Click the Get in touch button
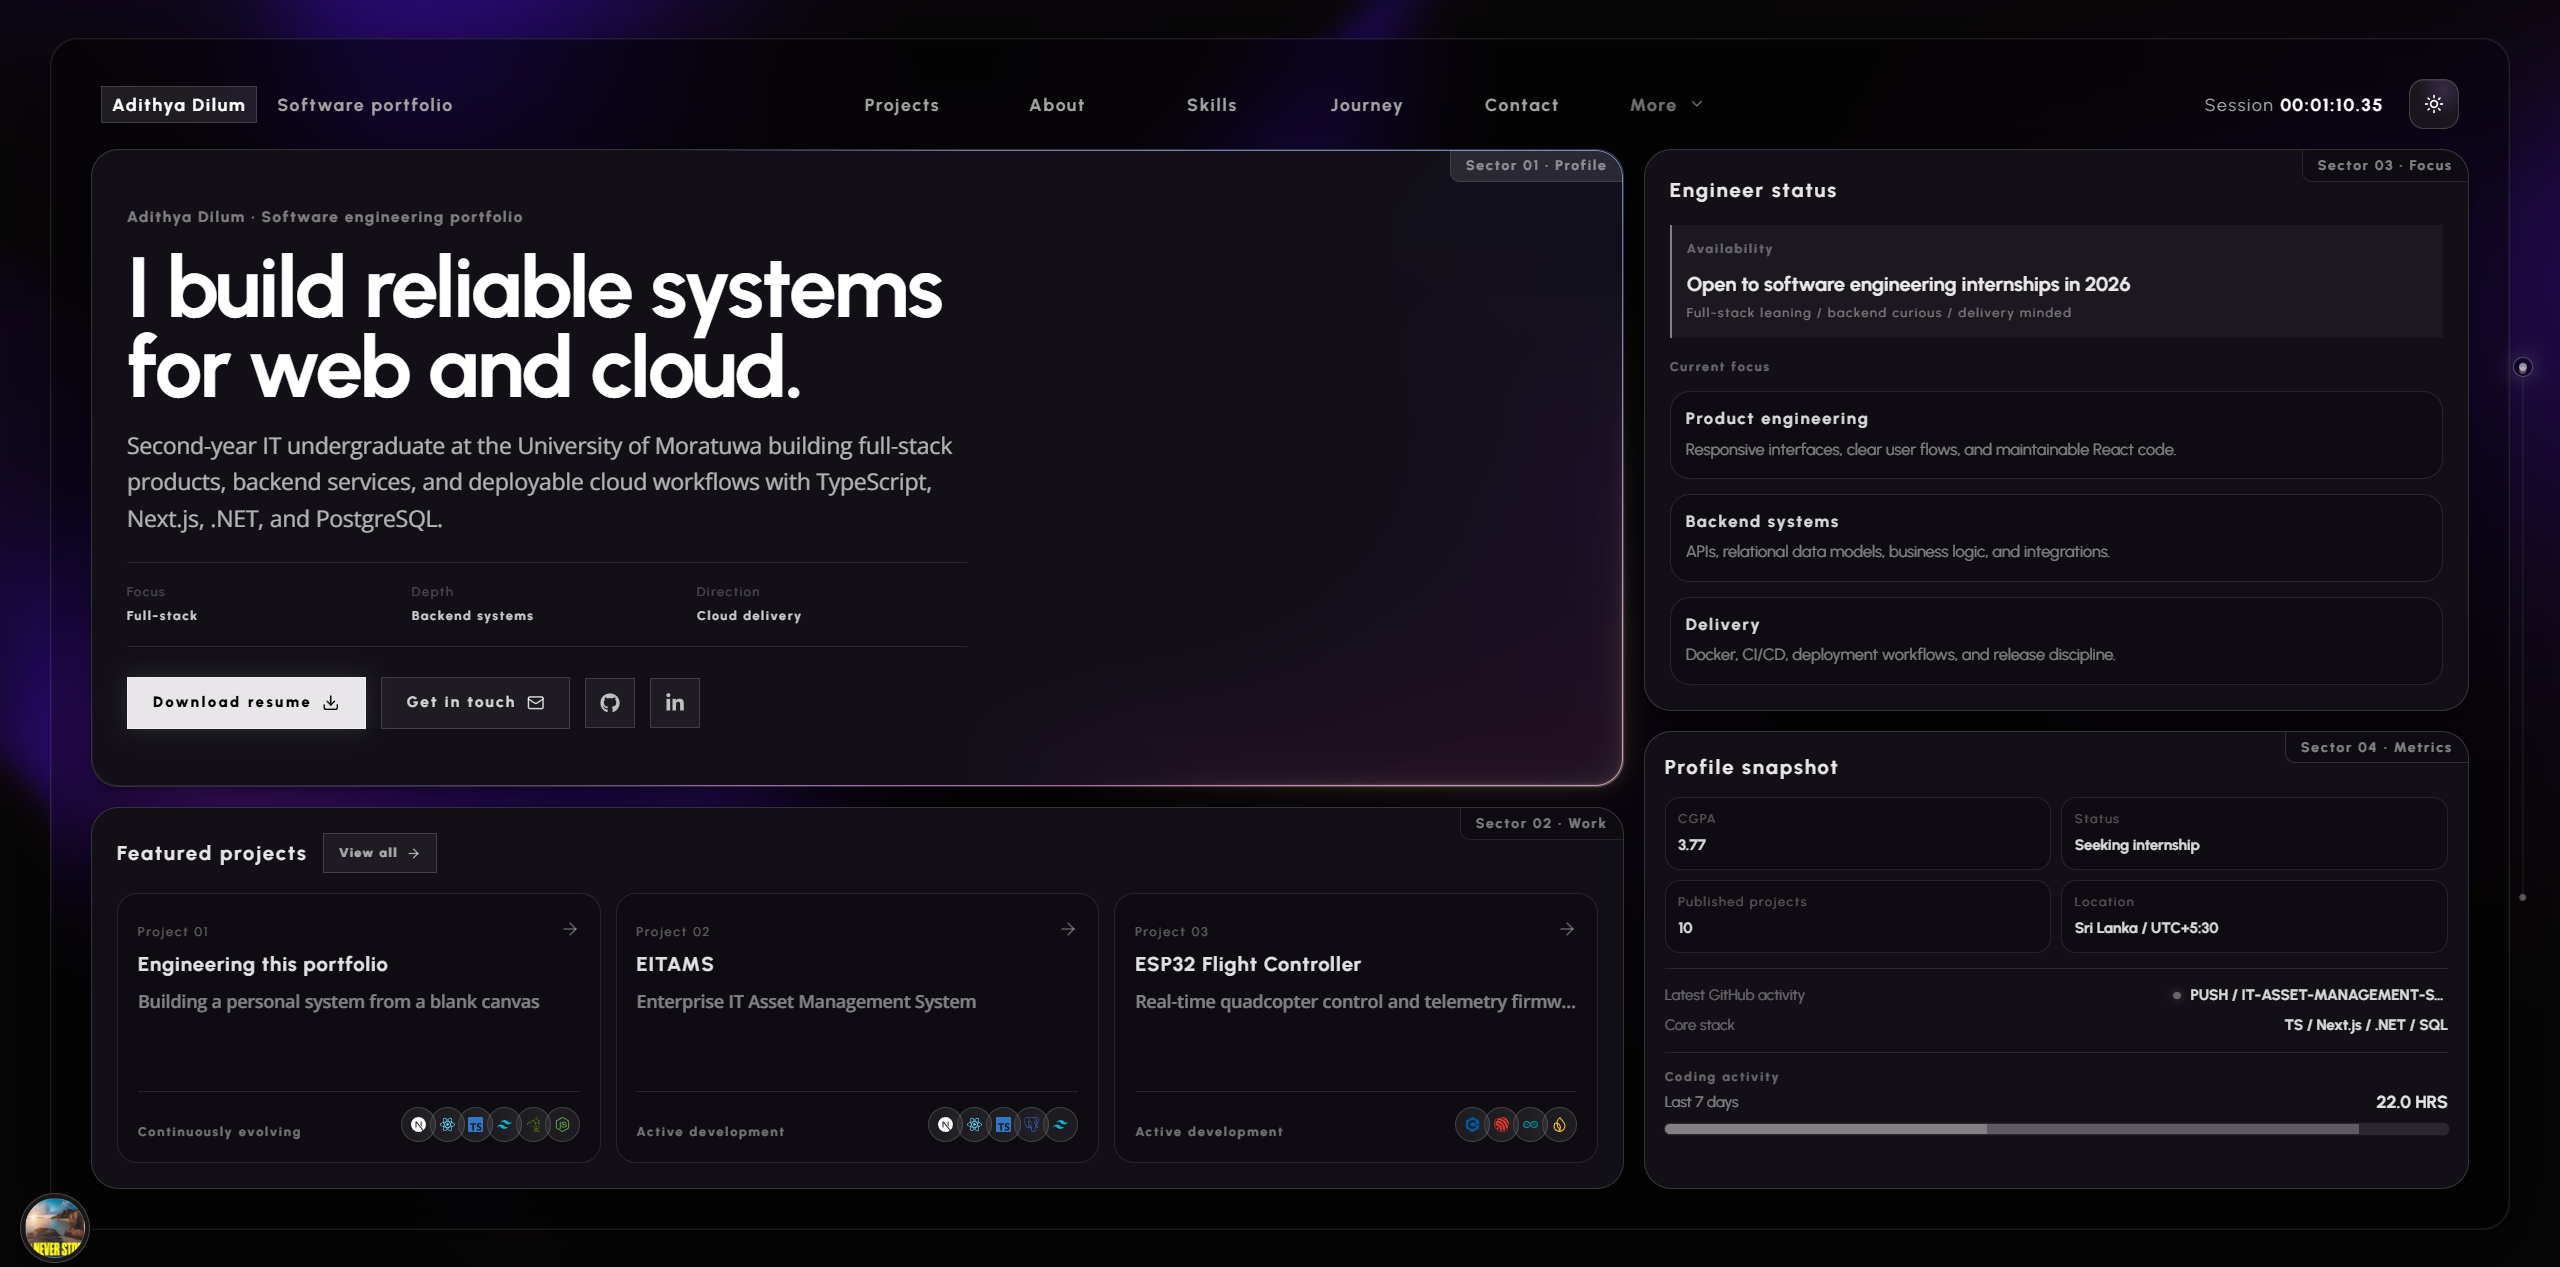 click(475, 703)
